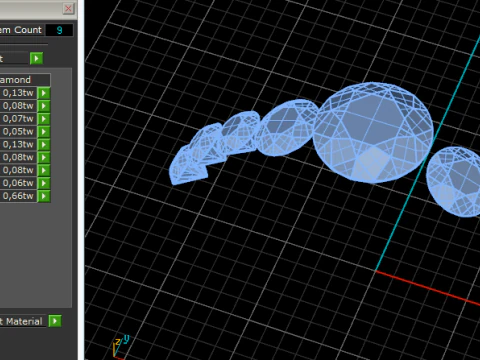The image size is (480, 360).
Task: Click green arrow of 0,08tw row just above 0,06tw
Action: (x=44, y=170)
